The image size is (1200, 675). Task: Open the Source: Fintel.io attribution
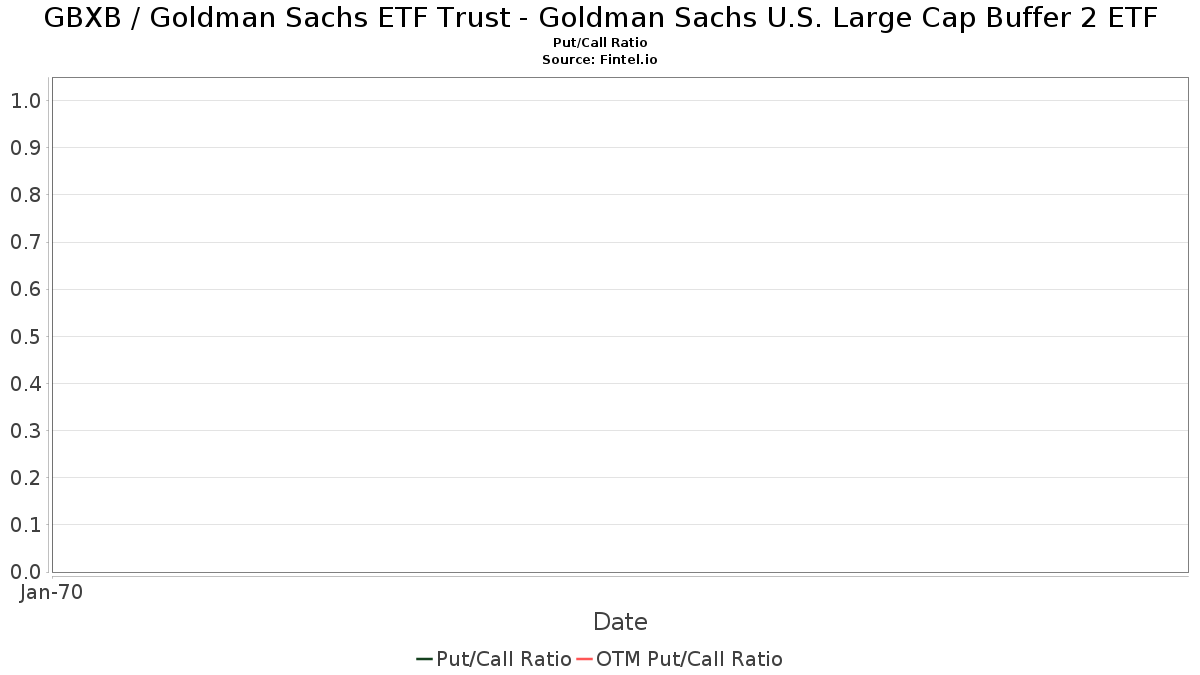click(600, 60)
